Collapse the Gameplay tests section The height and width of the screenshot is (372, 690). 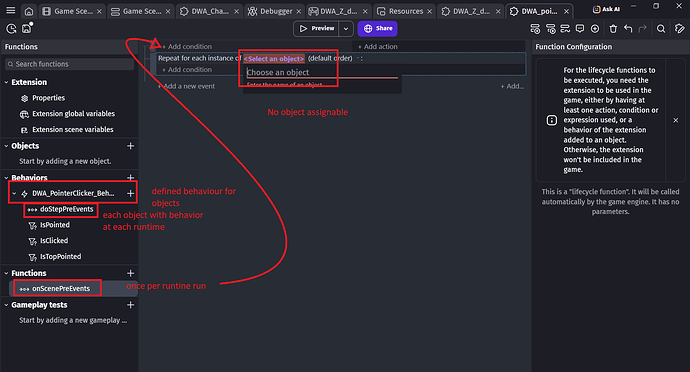click(x=6, y=305)
